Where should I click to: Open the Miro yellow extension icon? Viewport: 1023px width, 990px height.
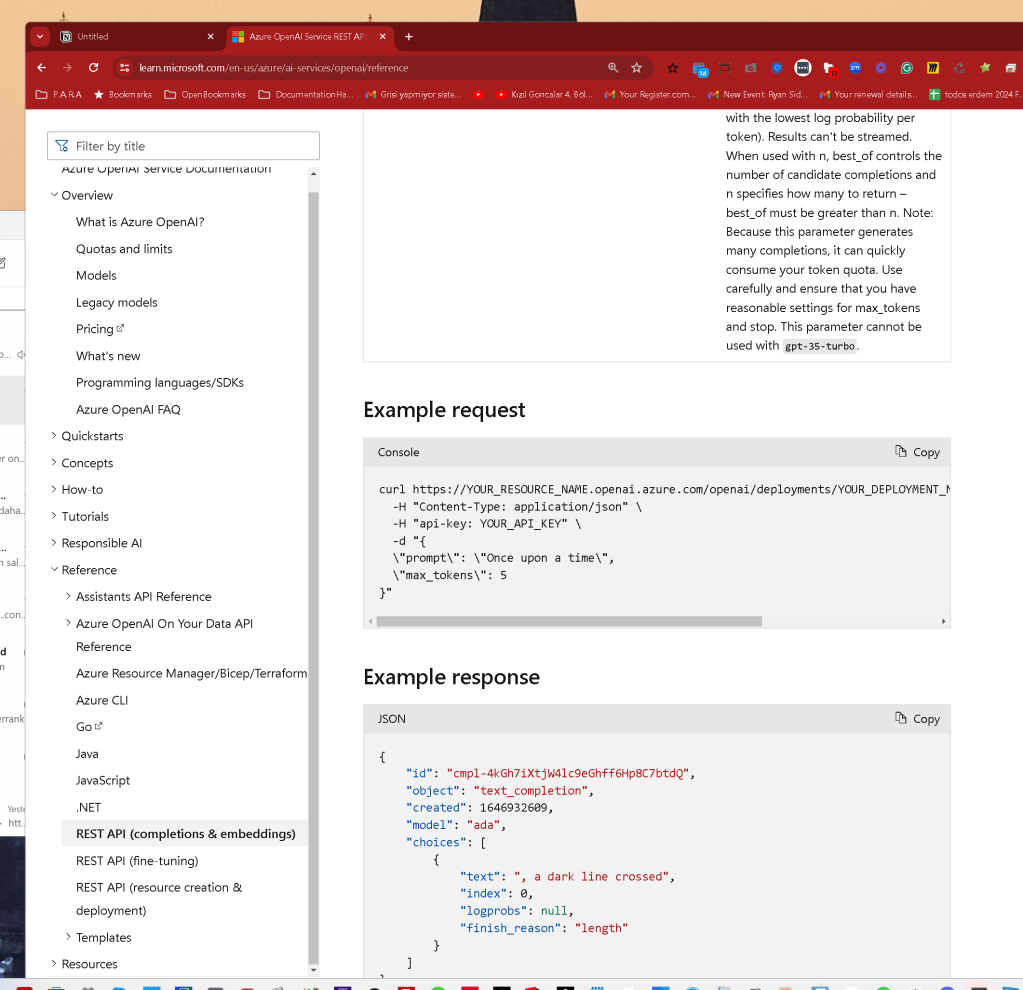click(933, 68)
